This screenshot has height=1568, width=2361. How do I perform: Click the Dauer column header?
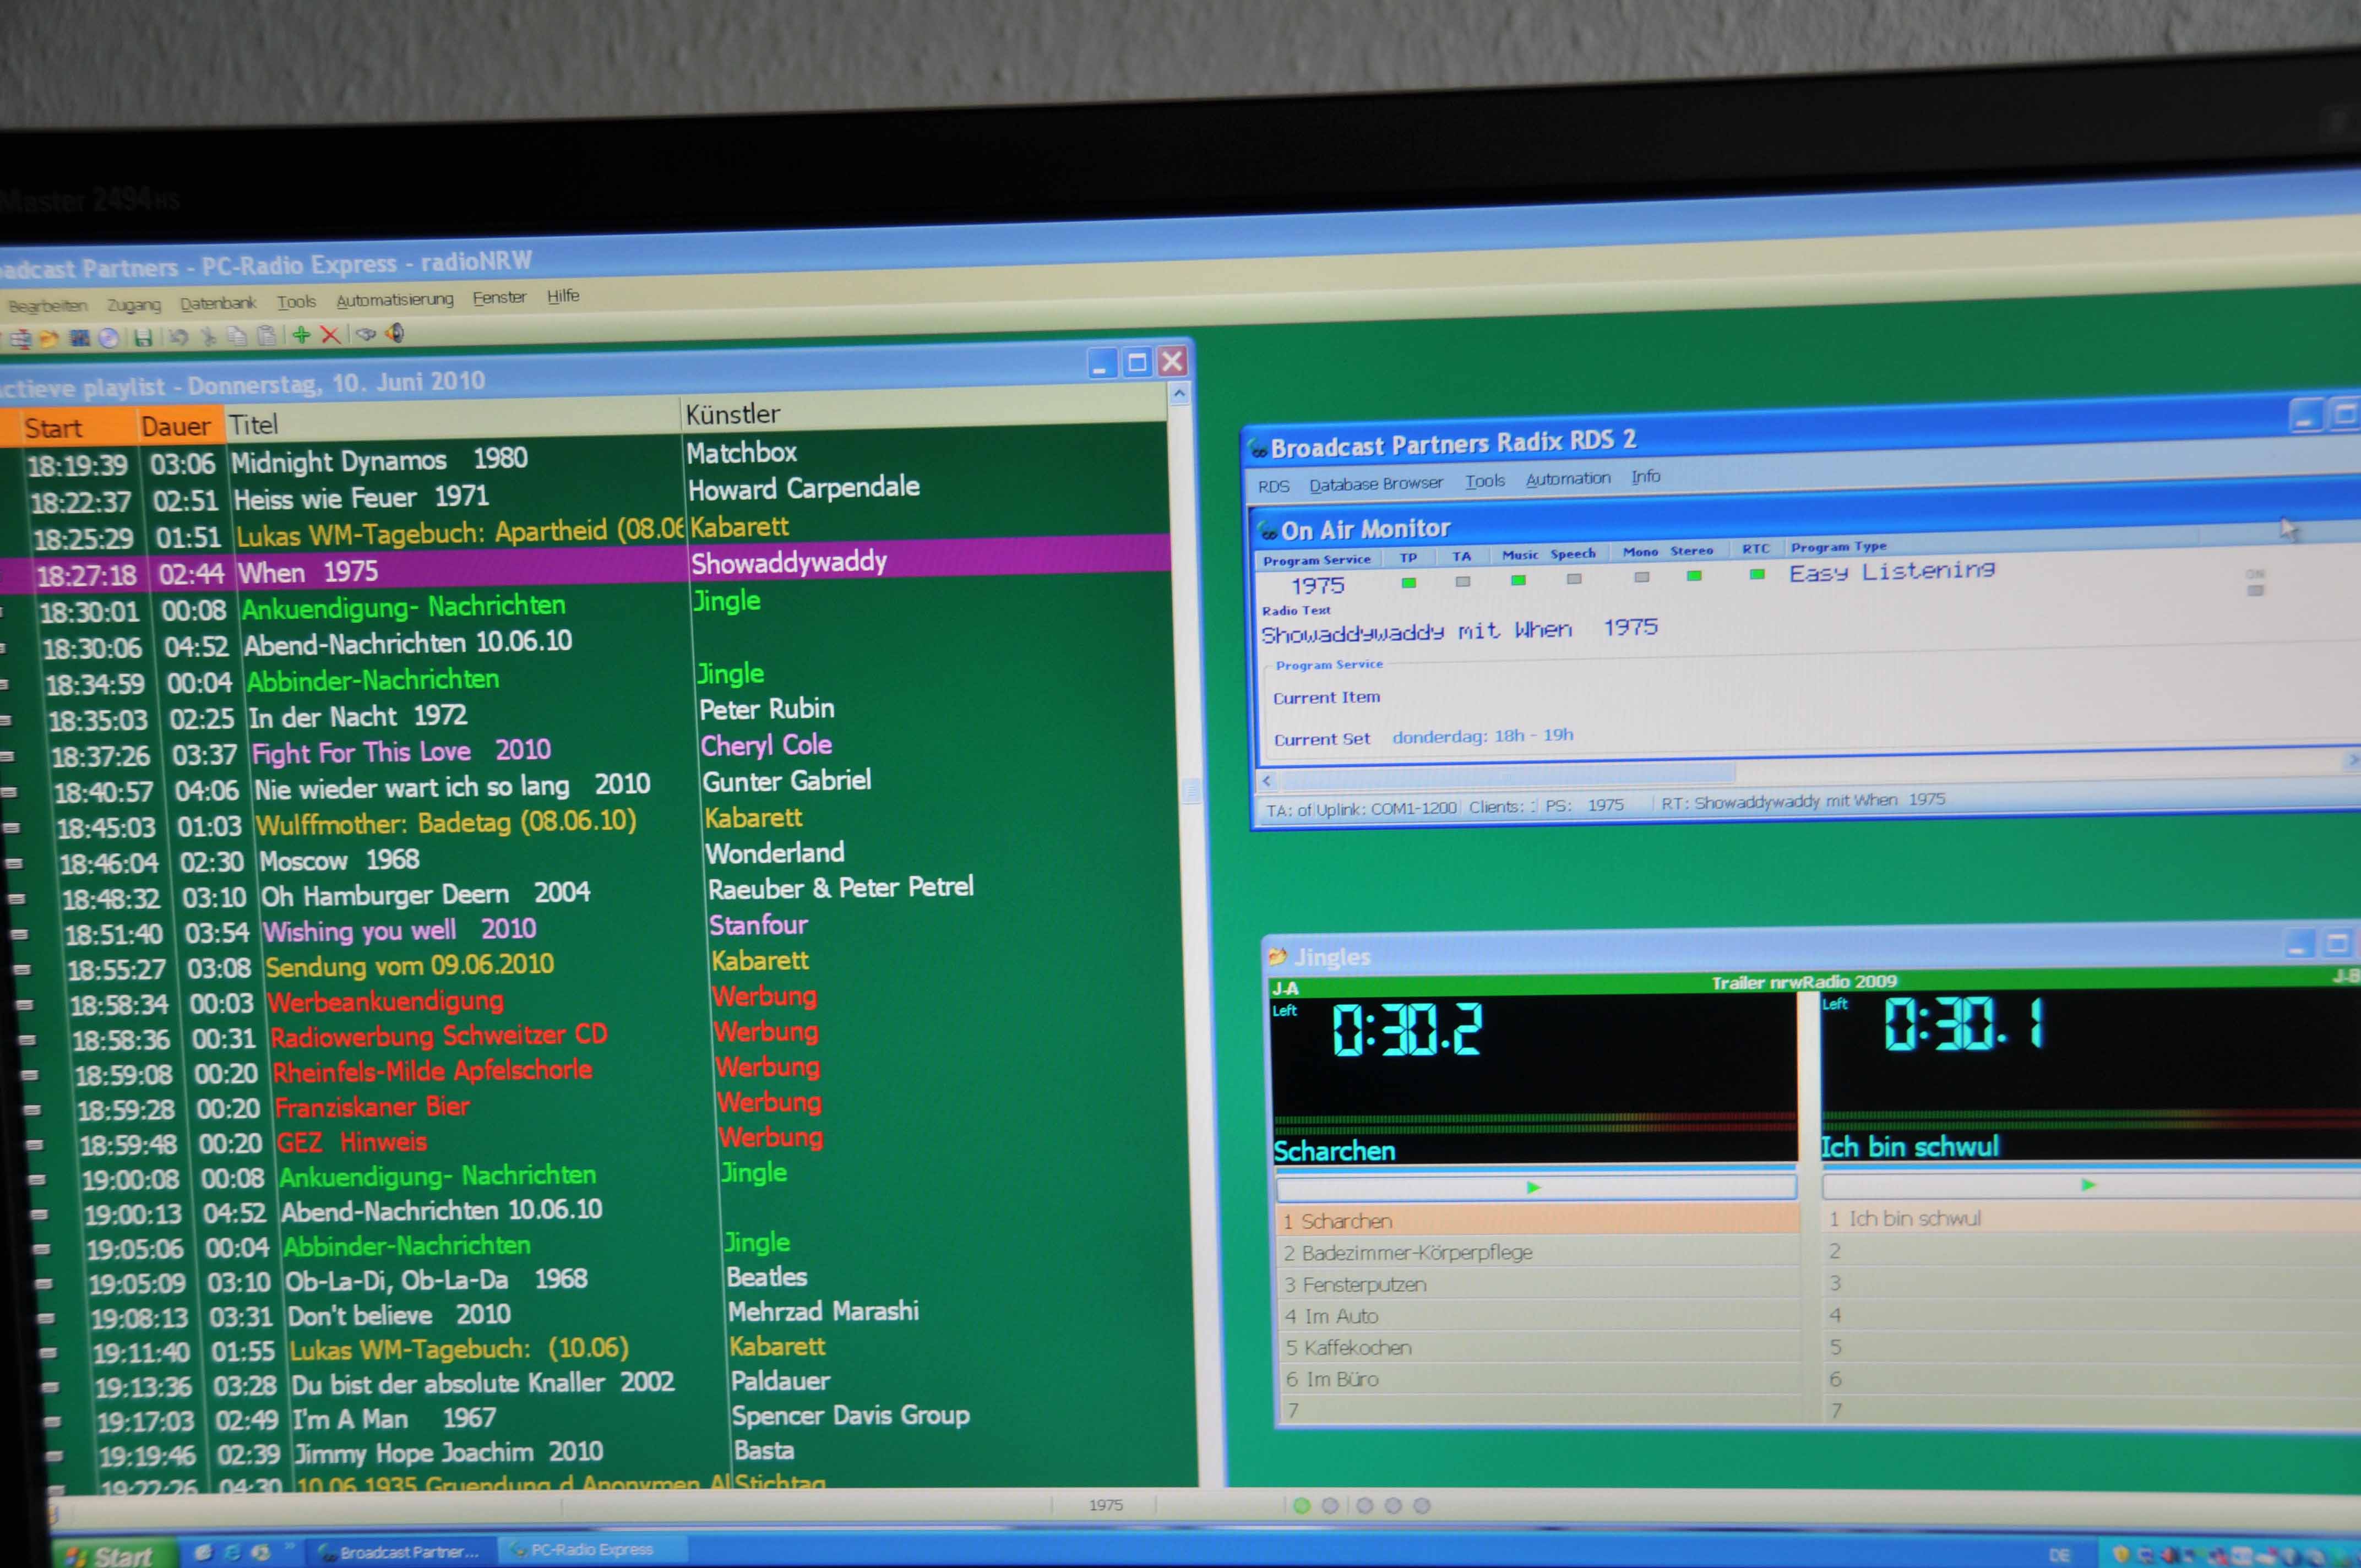180,426
